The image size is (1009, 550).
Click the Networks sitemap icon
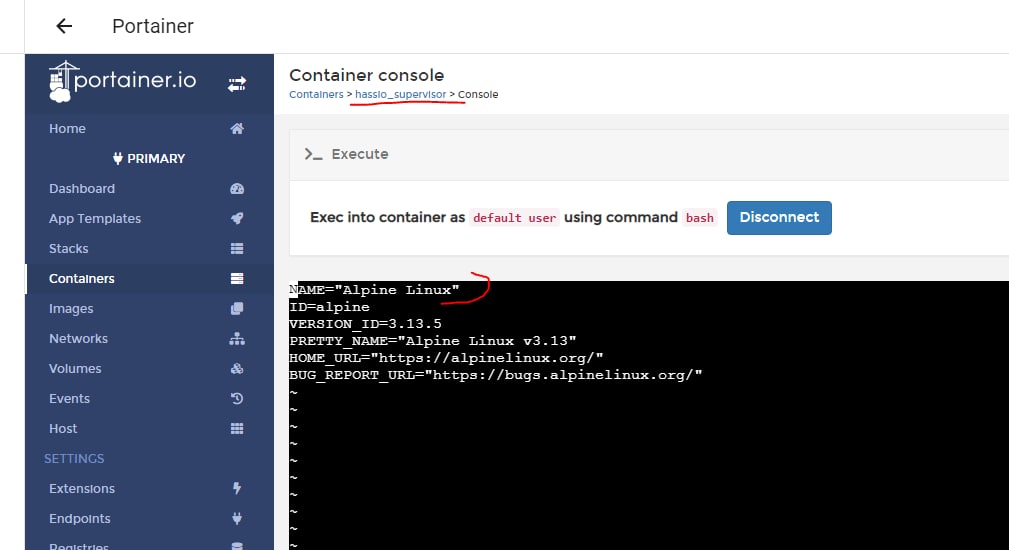click(x=237, y=338)
